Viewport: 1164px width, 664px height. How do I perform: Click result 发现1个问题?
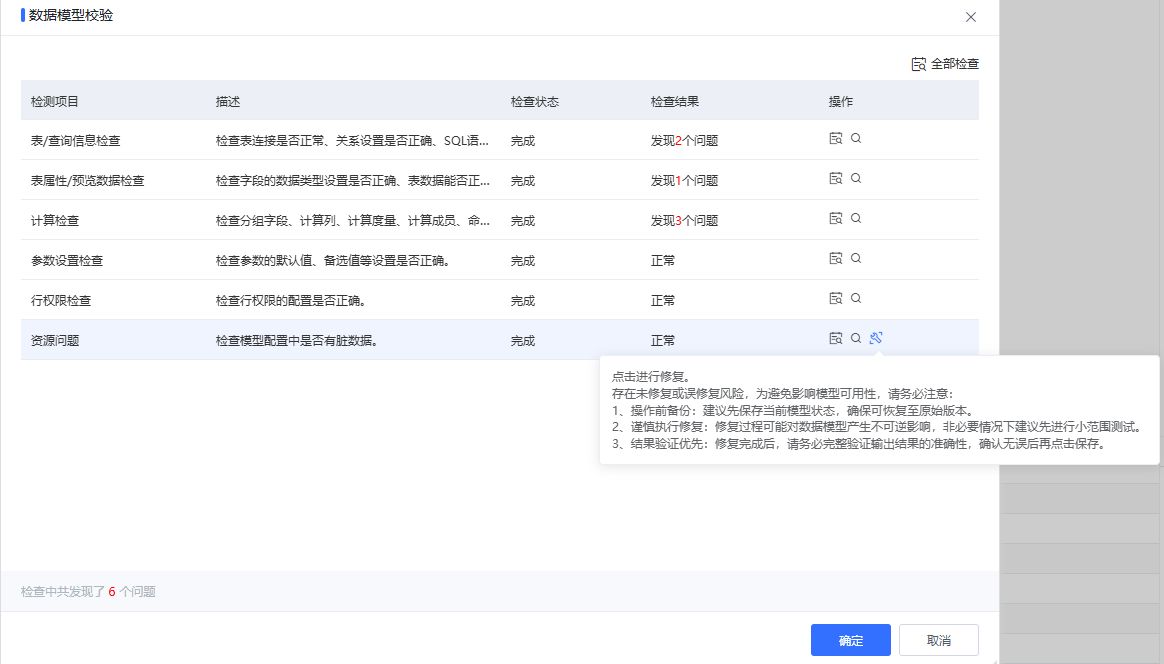pyautogui.click(x=684, y=180)
